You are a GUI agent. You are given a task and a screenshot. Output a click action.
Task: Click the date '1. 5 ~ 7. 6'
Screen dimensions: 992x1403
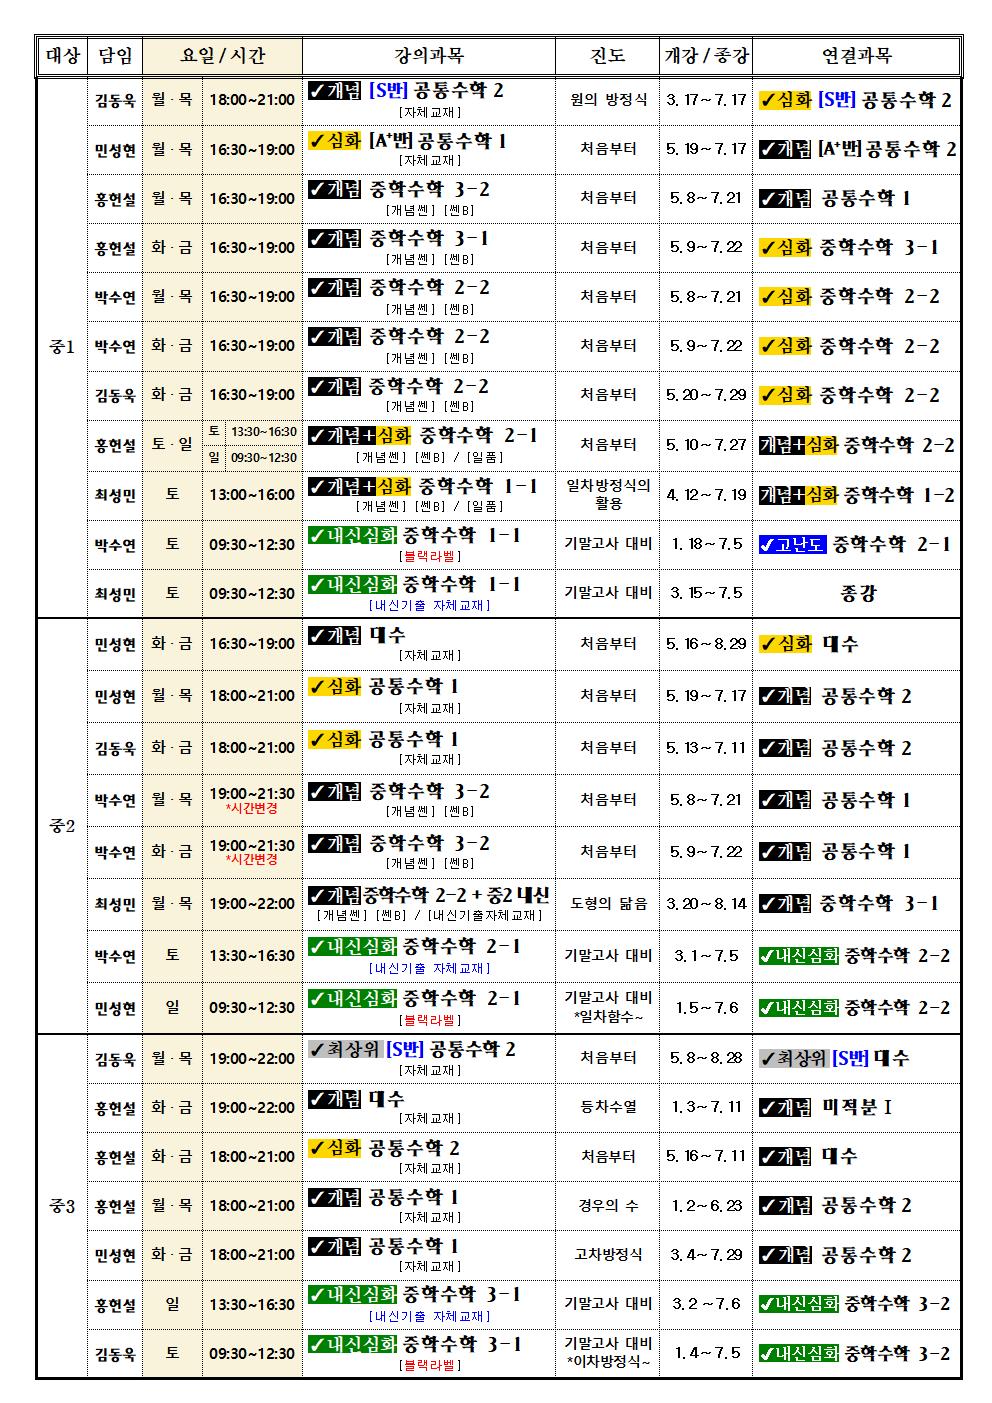[x=706, y=1007]
